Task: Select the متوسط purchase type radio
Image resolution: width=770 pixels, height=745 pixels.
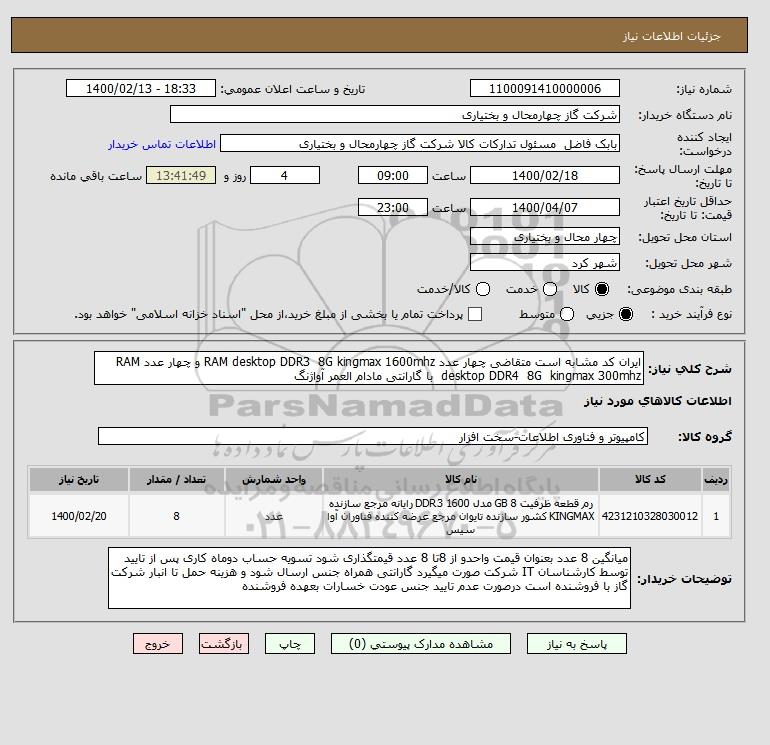Action: (x=567, y=314)
